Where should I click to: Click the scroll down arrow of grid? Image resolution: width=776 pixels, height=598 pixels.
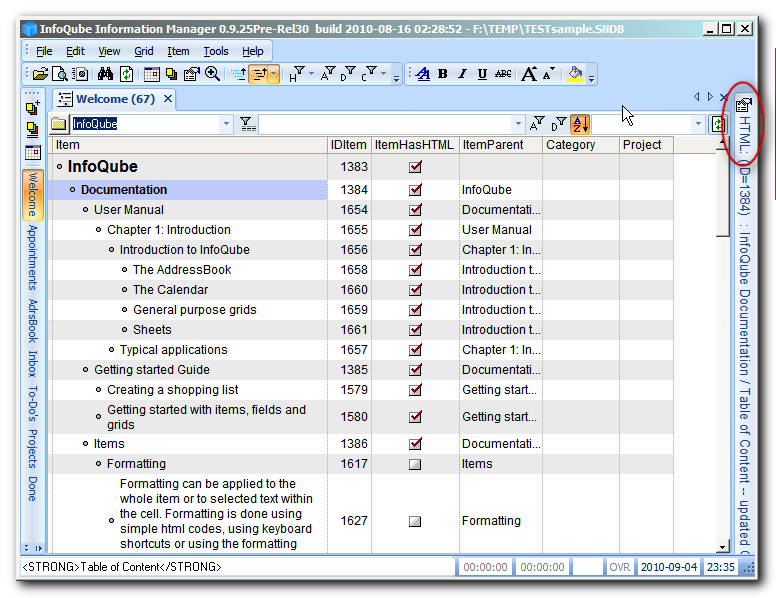coord(723,547)
